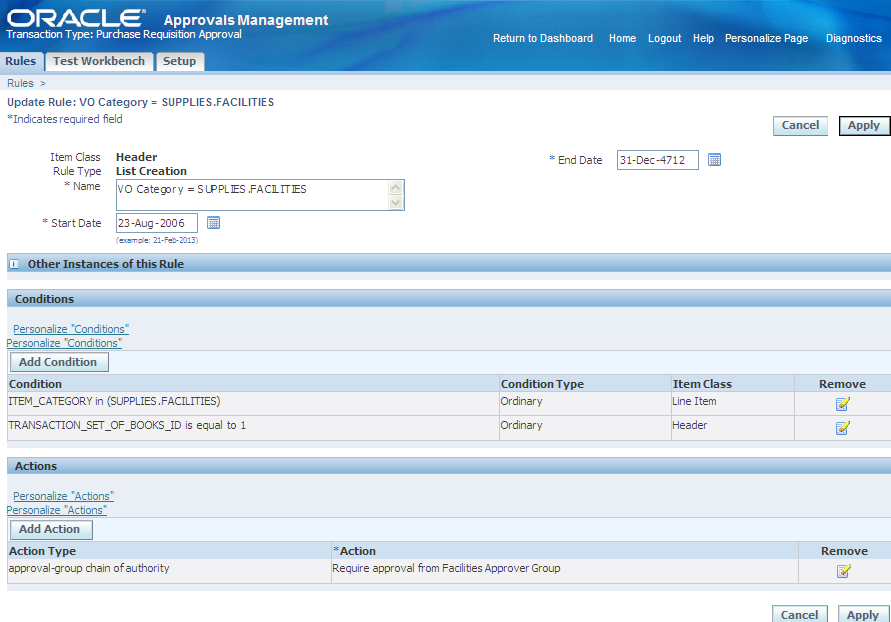Click the bottom Apply button
This screenshot has width=891, height=622.
click(863, 614)
